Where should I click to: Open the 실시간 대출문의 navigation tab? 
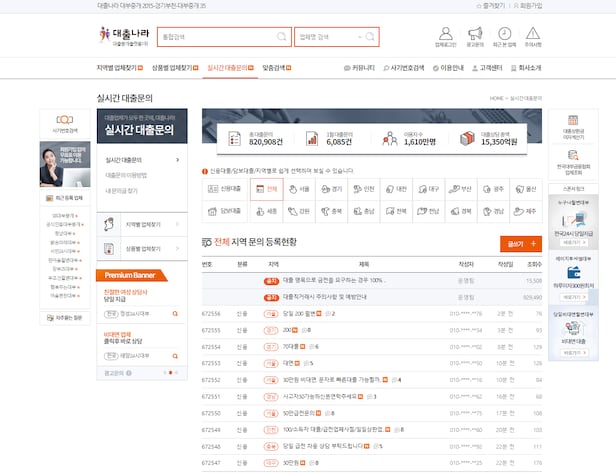[228, 68]
